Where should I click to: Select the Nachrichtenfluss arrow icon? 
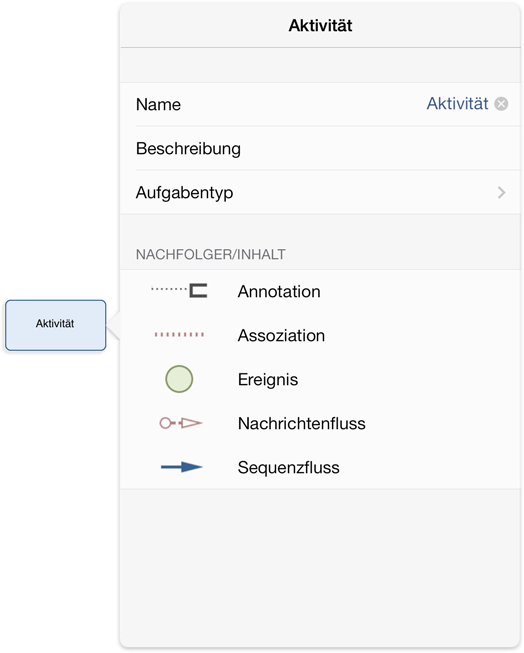[180, 423]
